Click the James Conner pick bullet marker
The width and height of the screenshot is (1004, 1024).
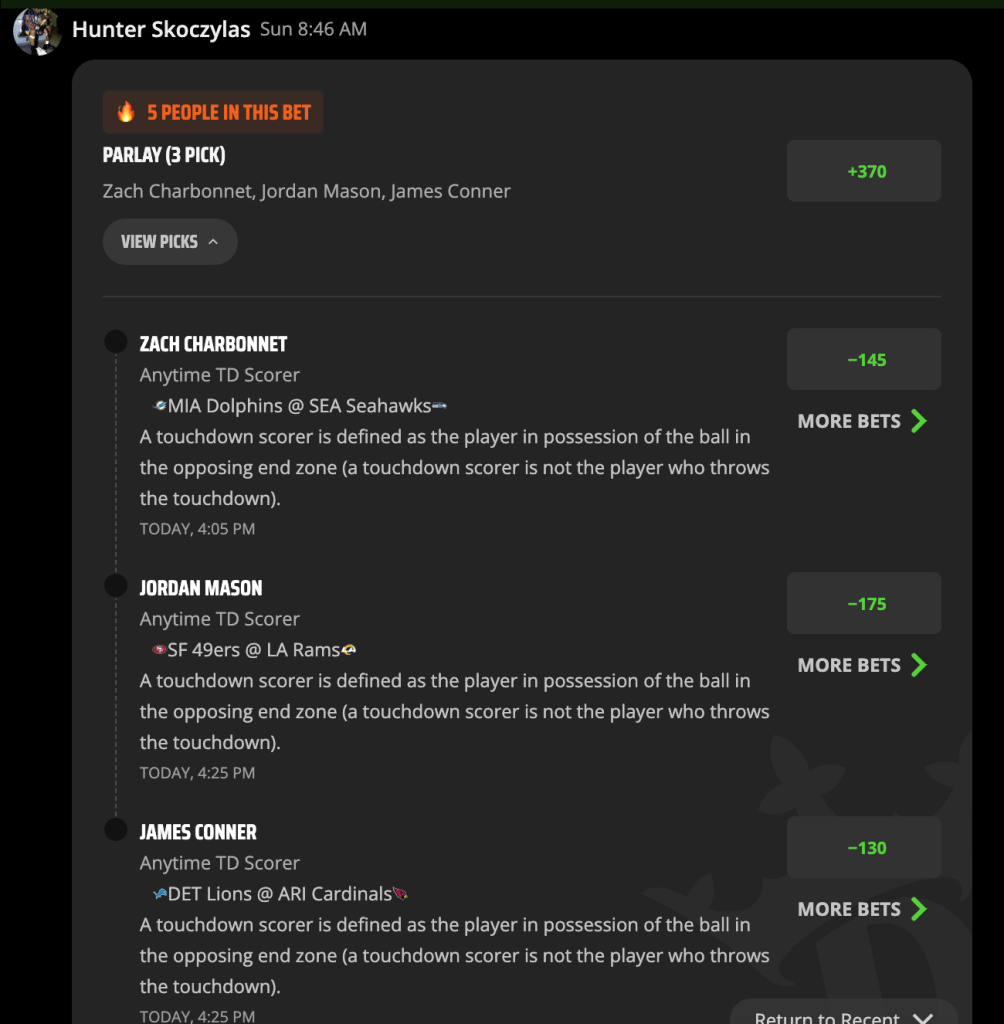[x=116, y=829]
